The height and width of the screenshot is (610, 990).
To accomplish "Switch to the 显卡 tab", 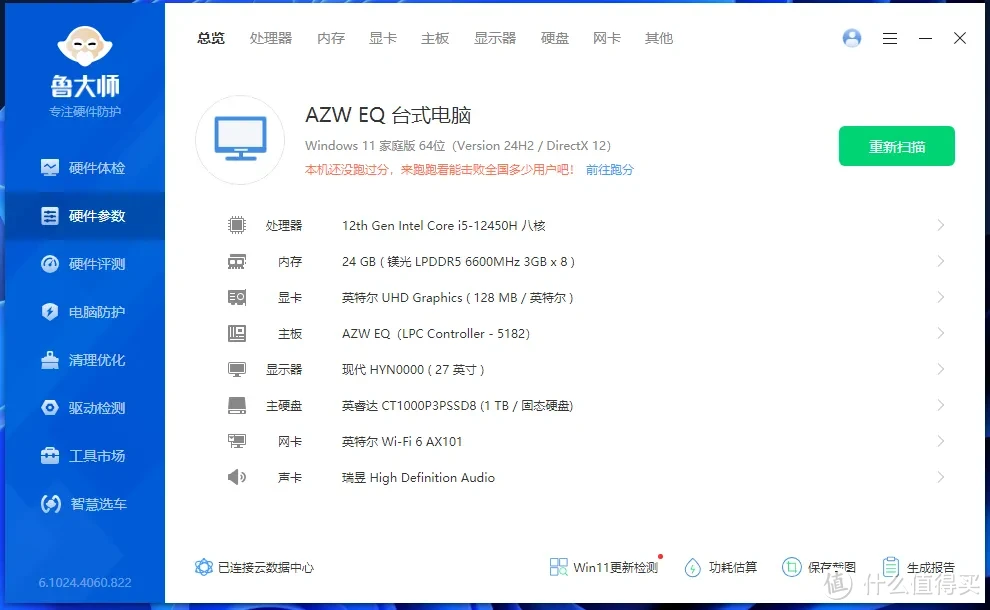I will coord(383,39).
